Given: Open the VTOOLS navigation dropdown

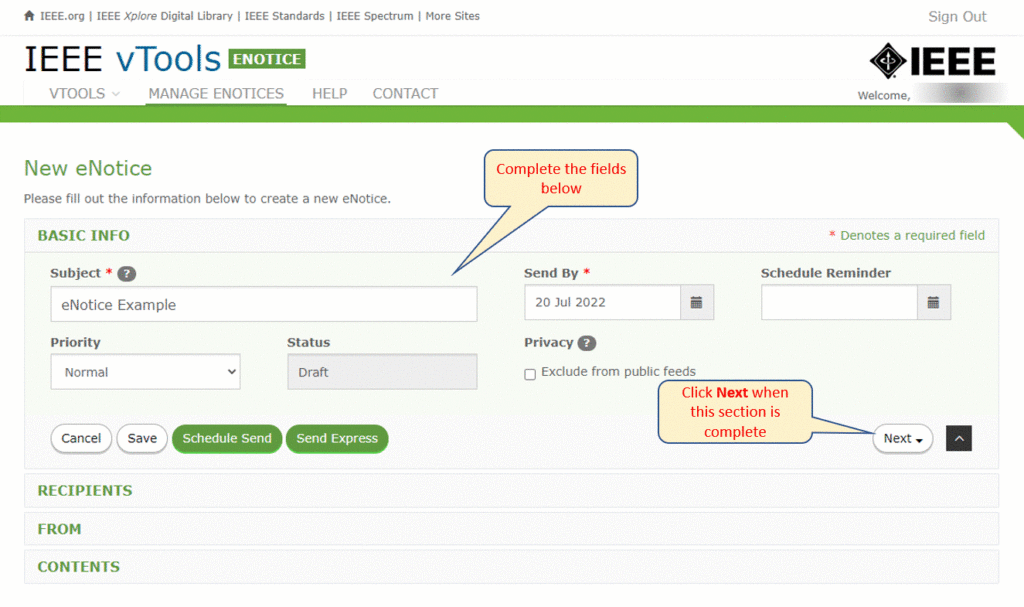Looking at the screenshot, I should (84, 93).
